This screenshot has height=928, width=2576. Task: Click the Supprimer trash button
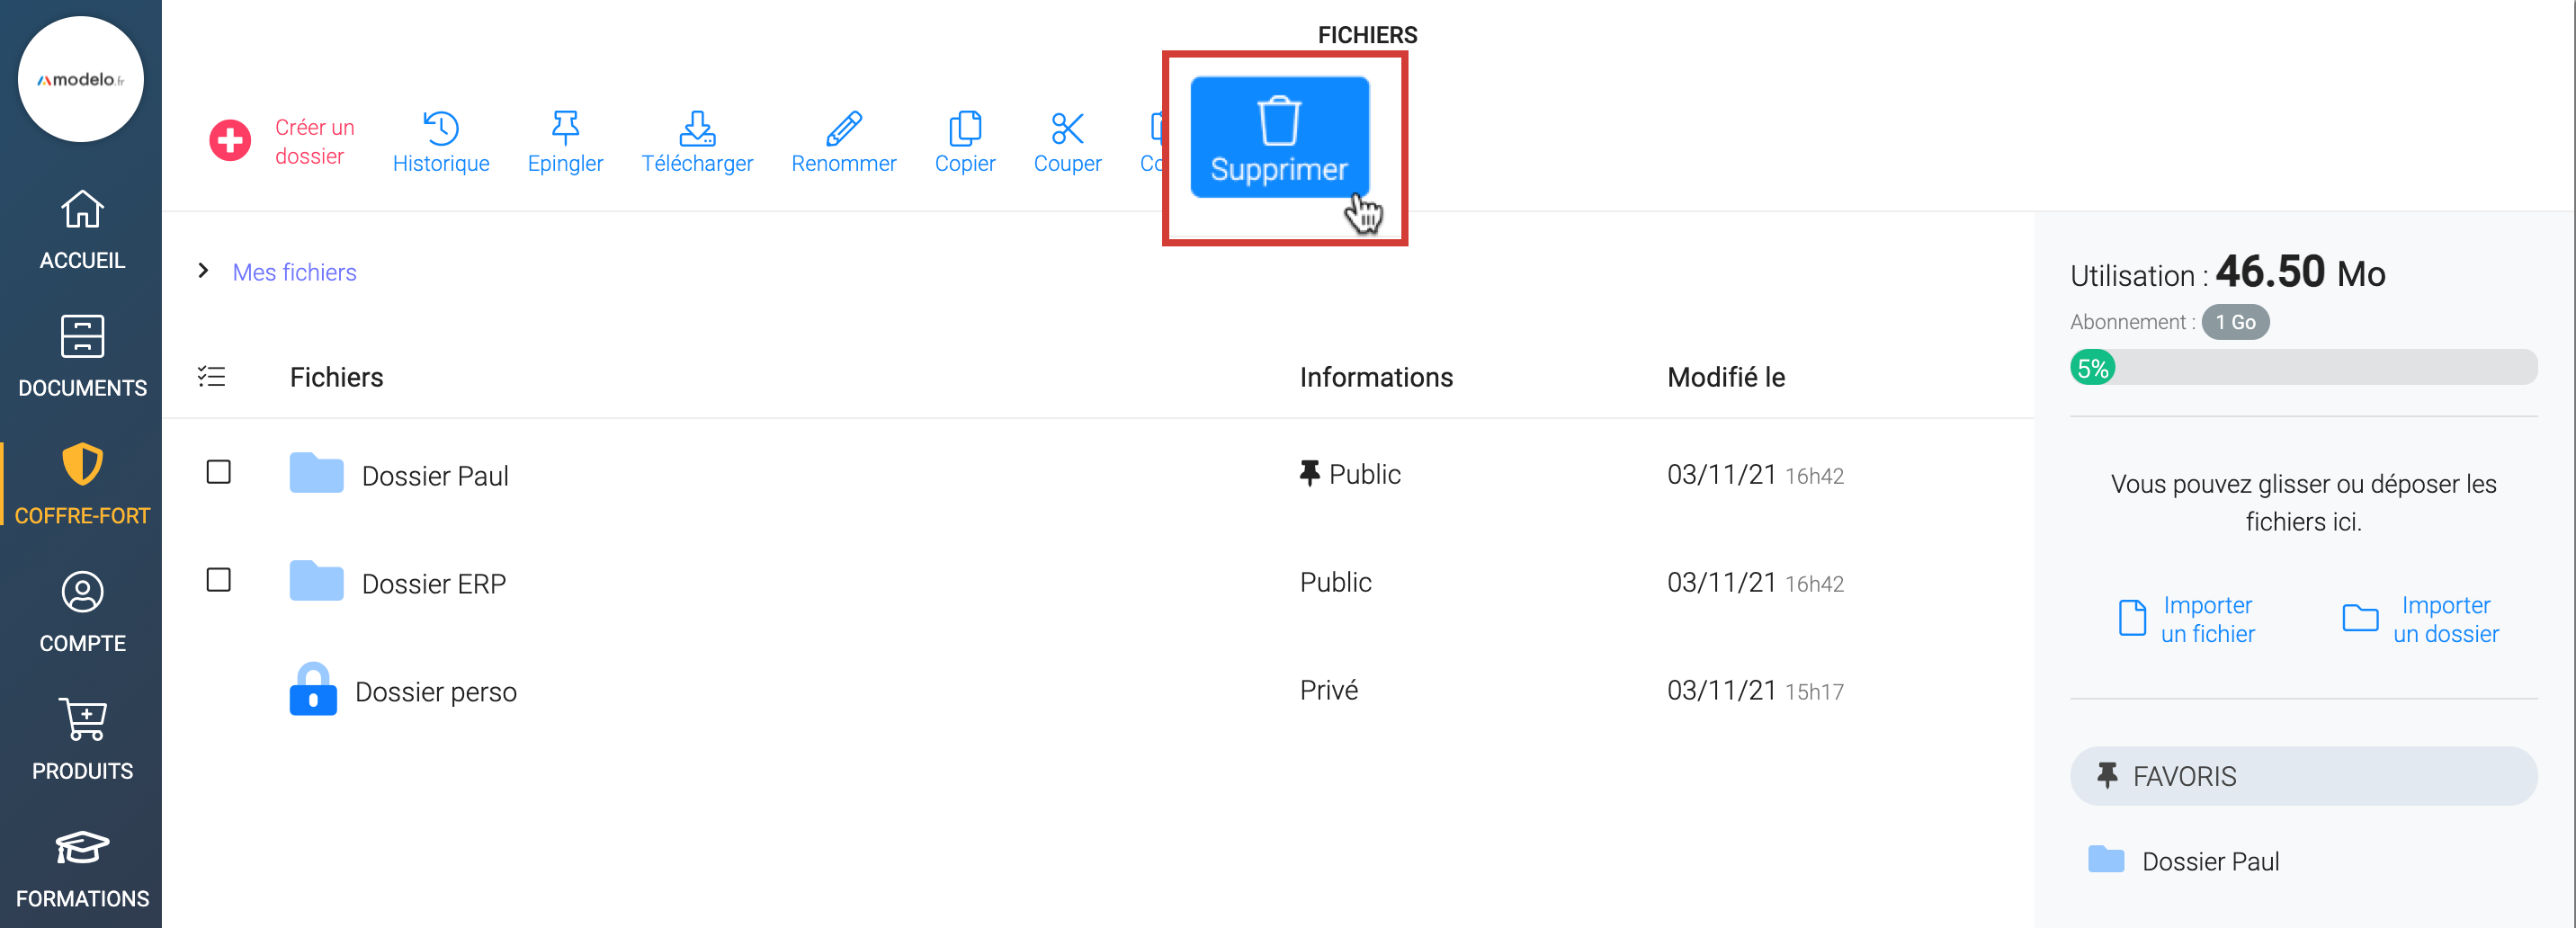(x=1278, y=138)
